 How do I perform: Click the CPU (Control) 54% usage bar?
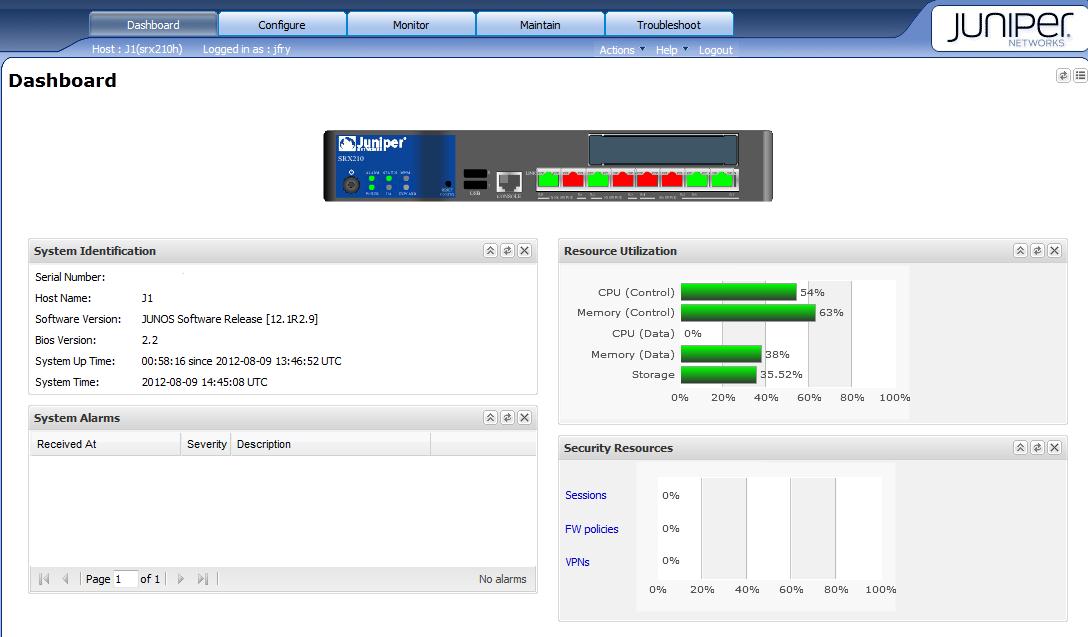click(x=738, y=292)
